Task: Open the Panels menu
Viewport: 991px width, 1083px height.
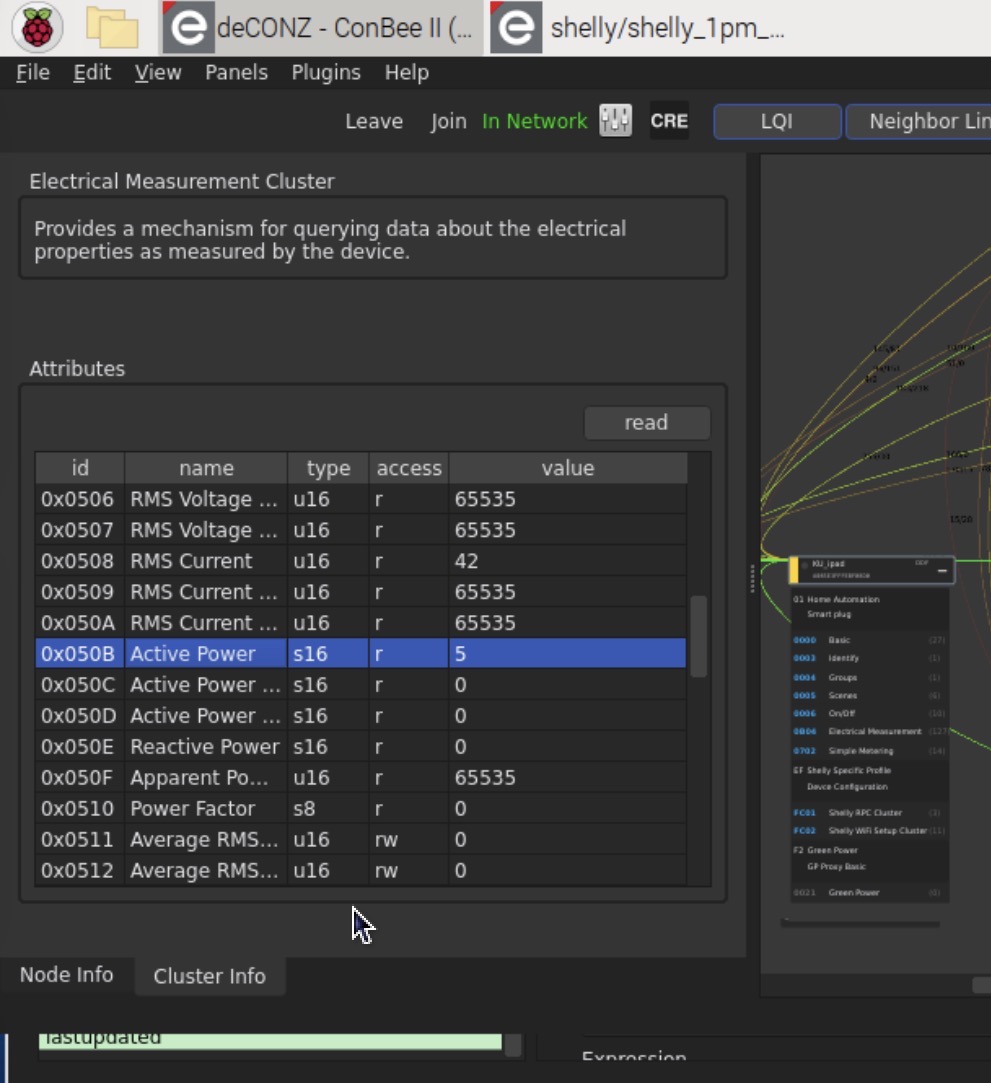Action: 236,72
